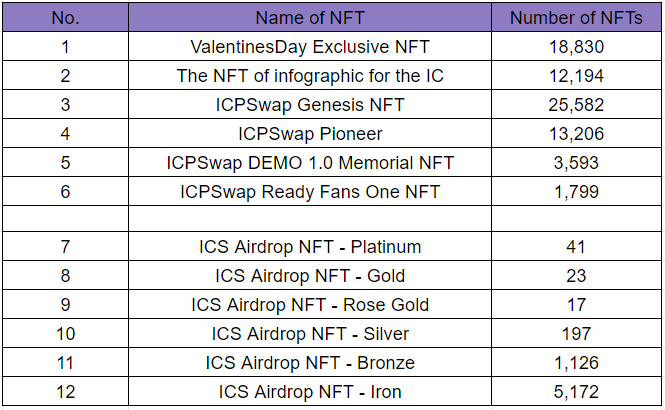This screenshot has width=665, height=410.
Task: Select the ICPSwap Genesis NFT cell
Action: tap(310, 104)
